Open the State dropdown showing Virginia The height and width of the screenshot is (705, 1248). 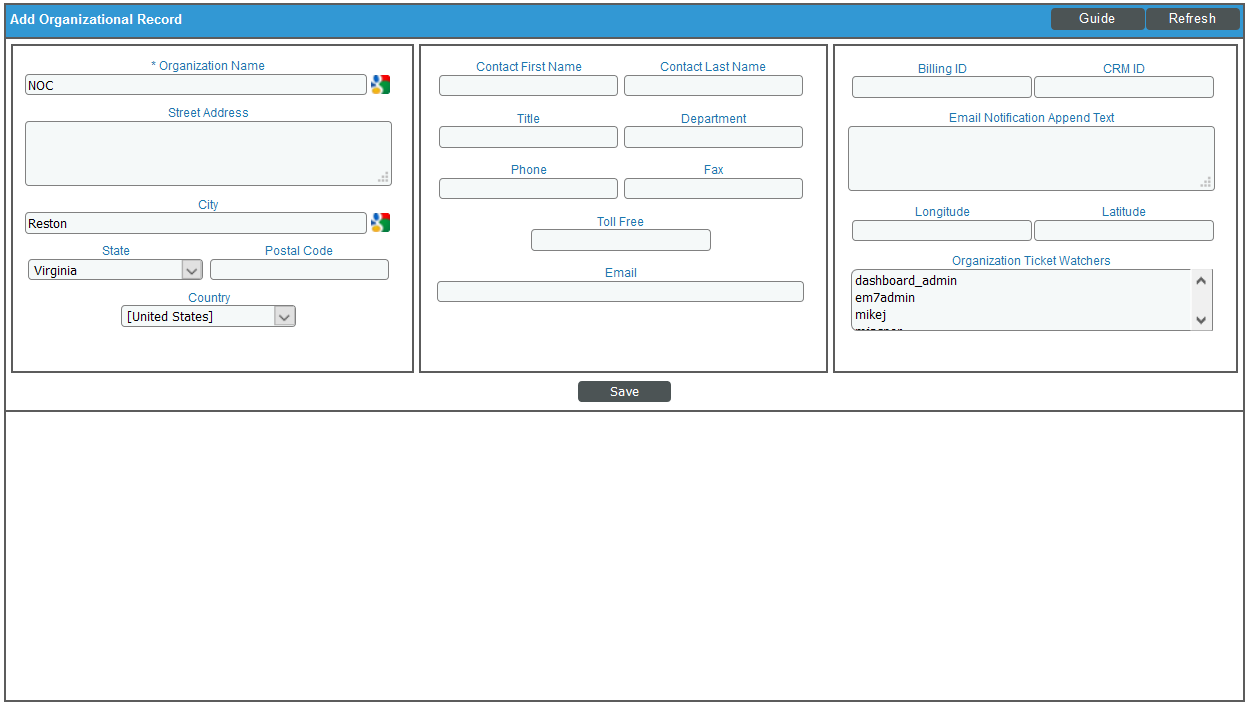click(x=115, y=270)
